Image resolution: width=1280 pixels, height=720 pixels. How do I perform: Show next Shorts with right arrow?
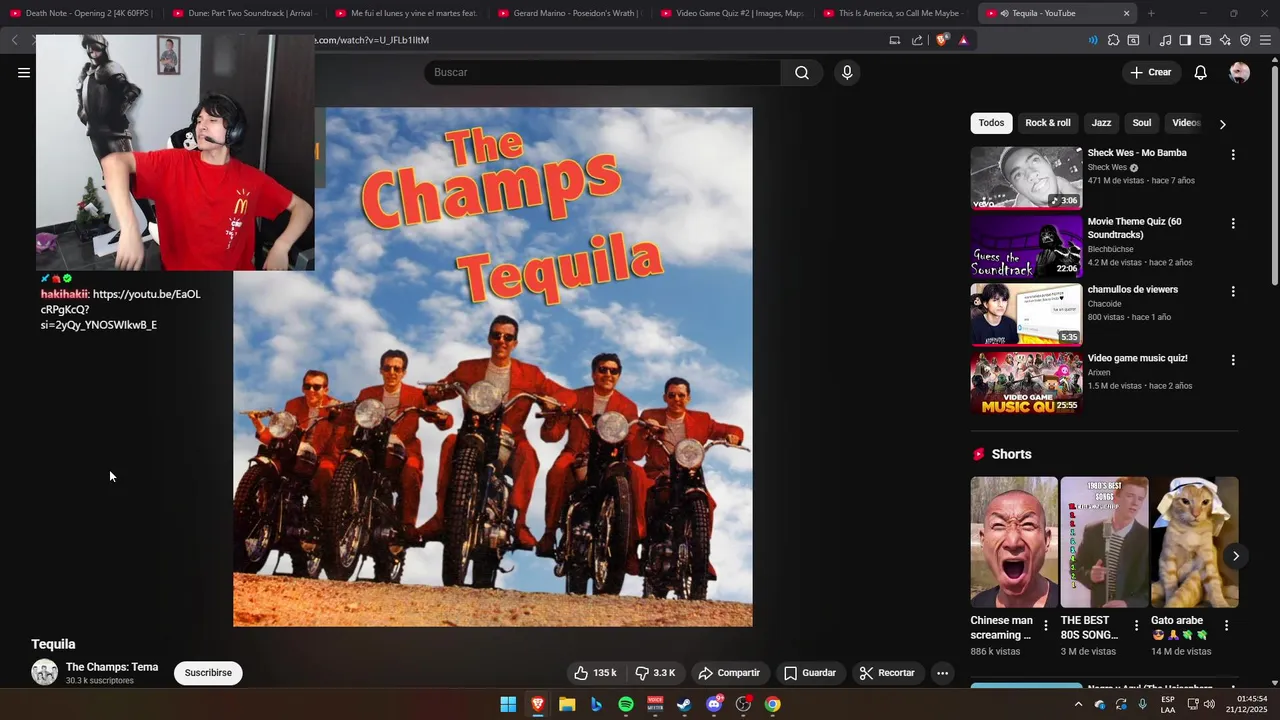1236,556
